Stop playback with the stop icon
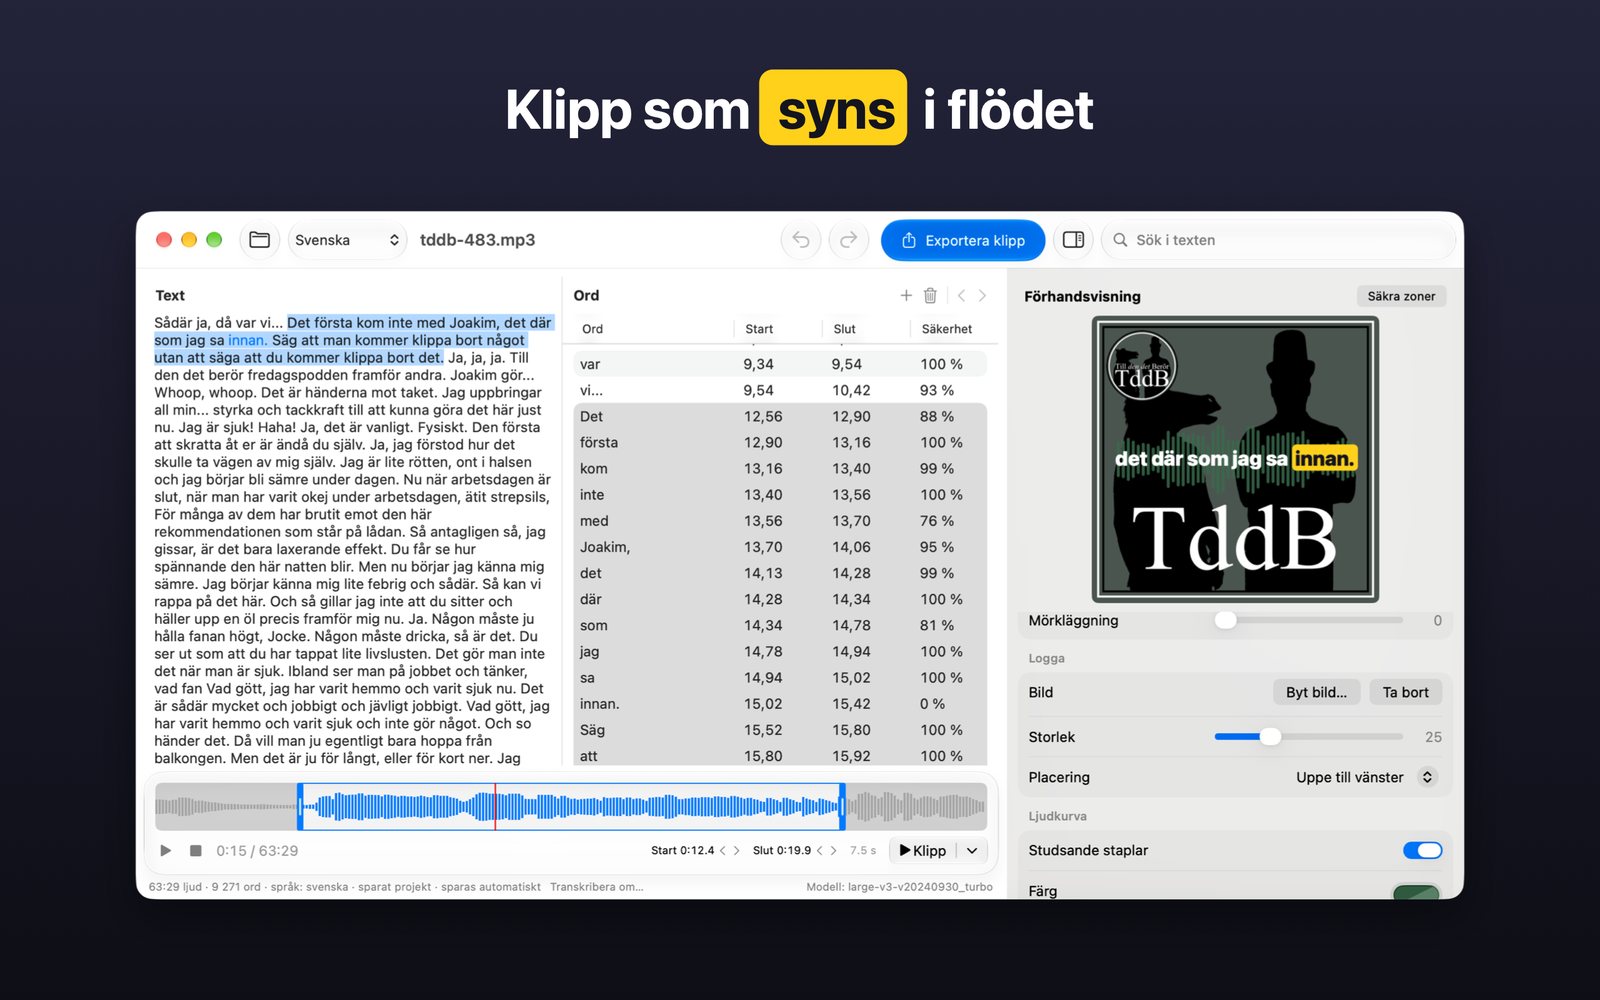The width and height of the screenshot is (1600, 1000). click(x=196, y=851)
